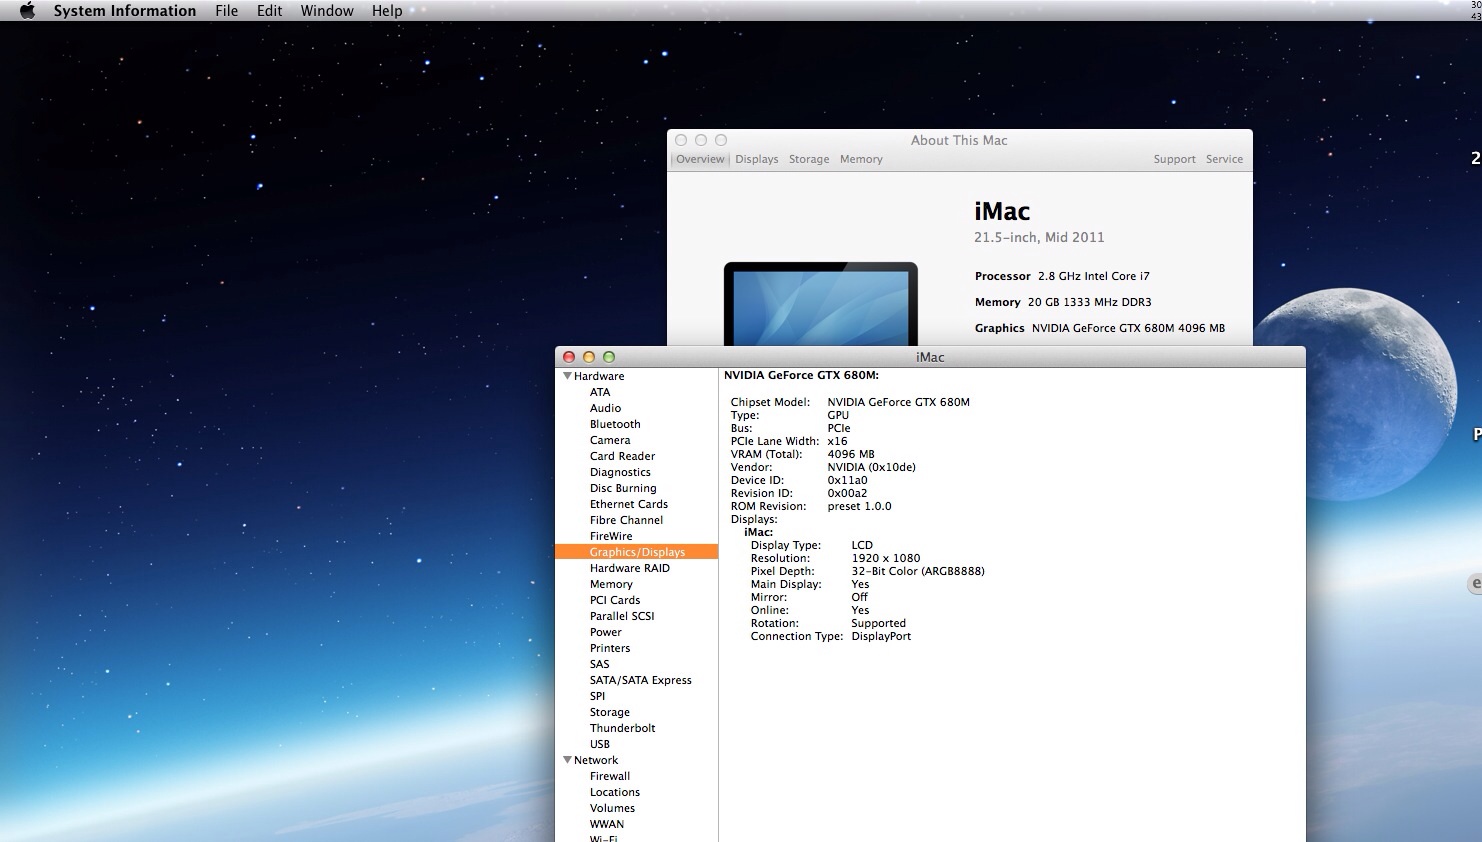Select the highlighted Graphics/Displays row
This screenshot has width=1482, height=842.
point(636,552)
